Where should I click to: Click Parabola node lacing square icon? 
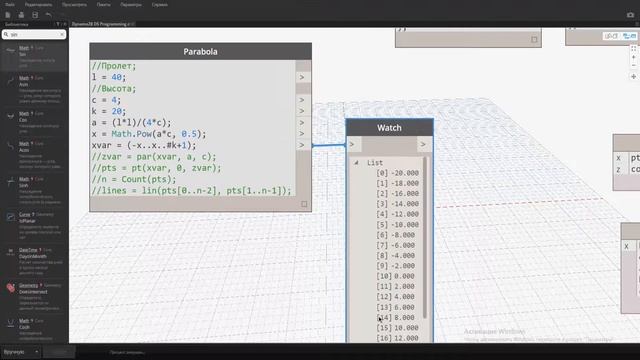304,204
